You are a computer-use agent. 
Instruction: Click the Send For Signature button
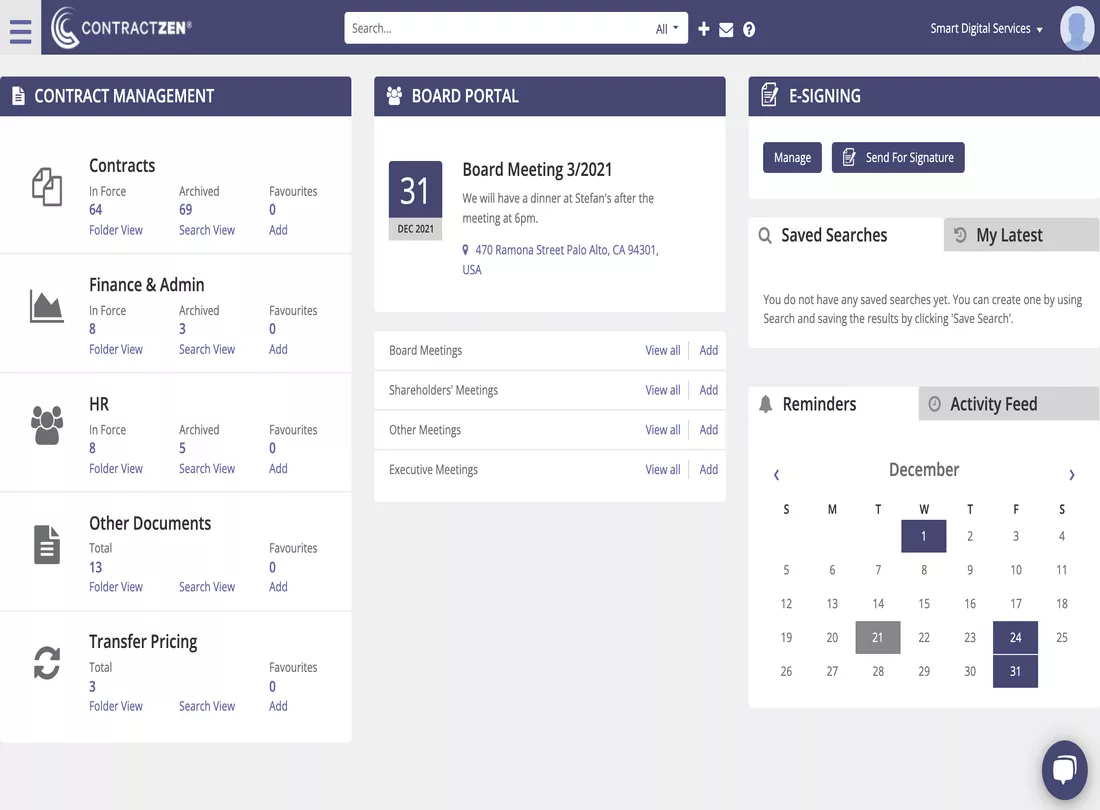(897, 158)
